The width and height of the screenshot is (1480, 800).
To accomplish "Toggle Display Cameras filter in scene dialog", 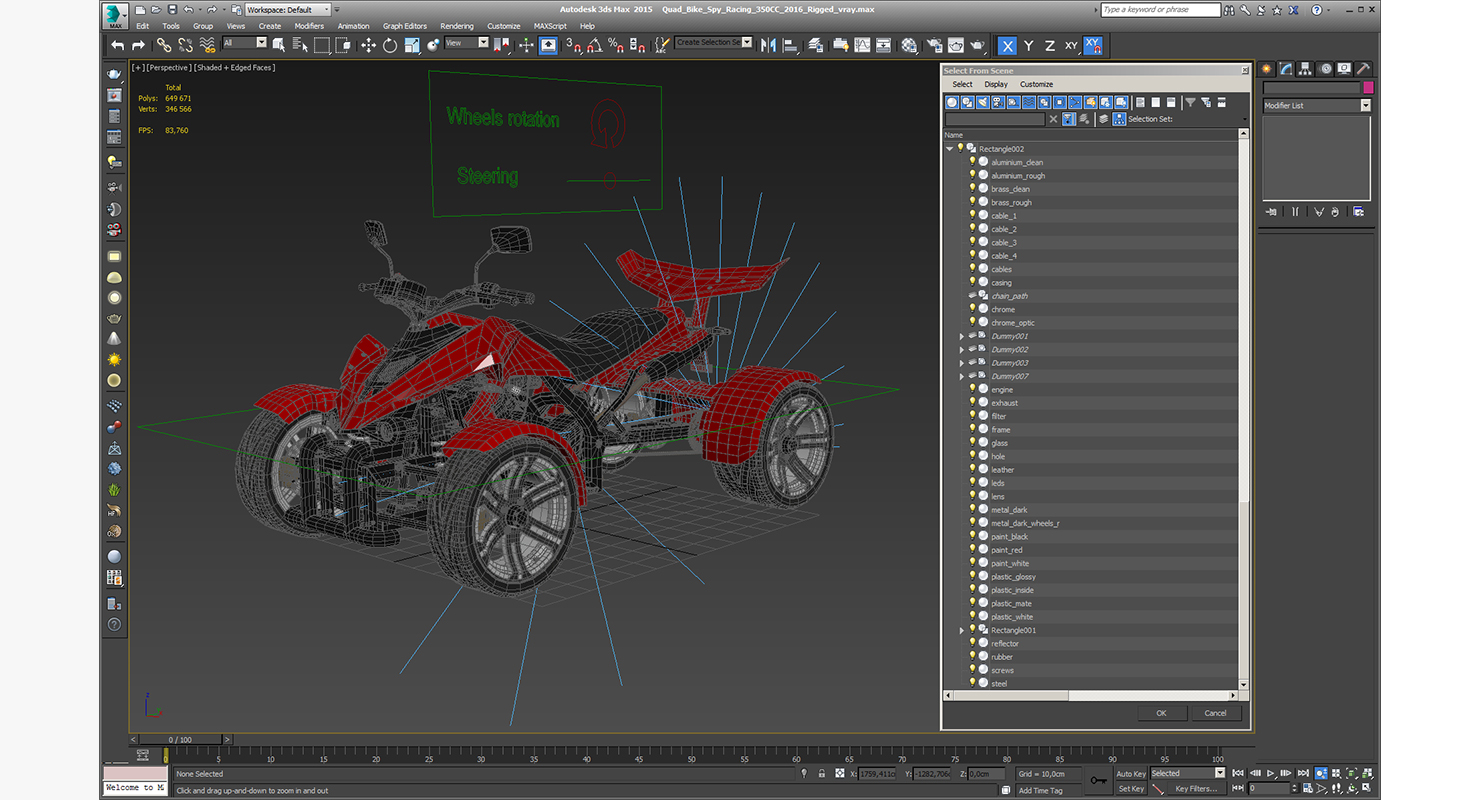I will click(x=999, y=102).
